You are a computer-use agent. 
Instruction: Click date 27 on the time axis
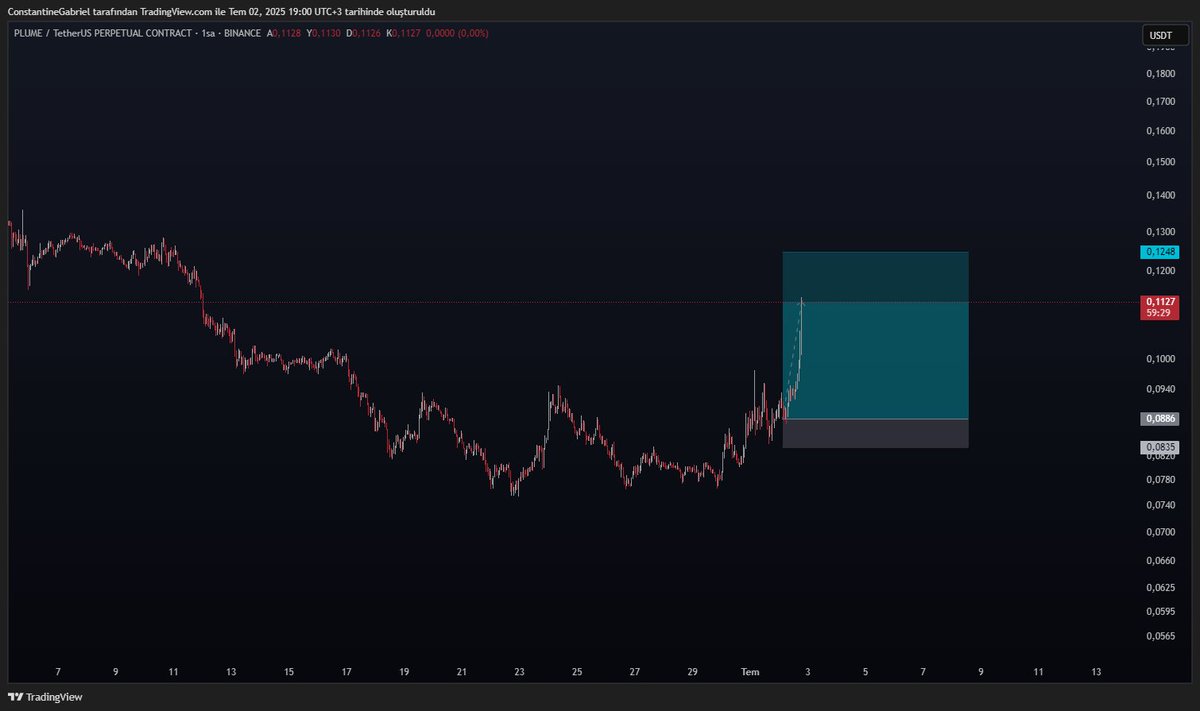[634, 672]
